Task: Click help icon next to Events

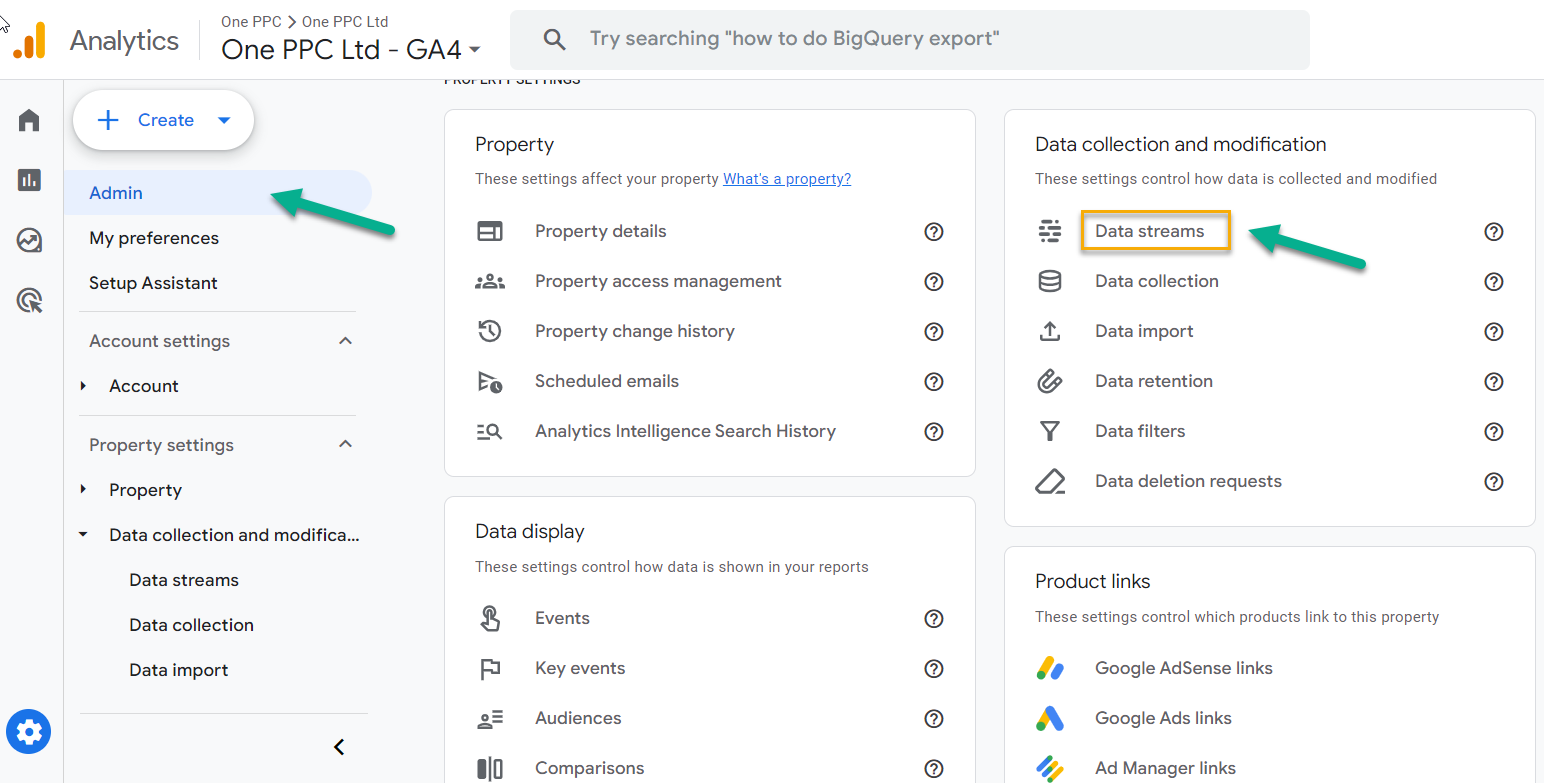Action: [934, 619]
